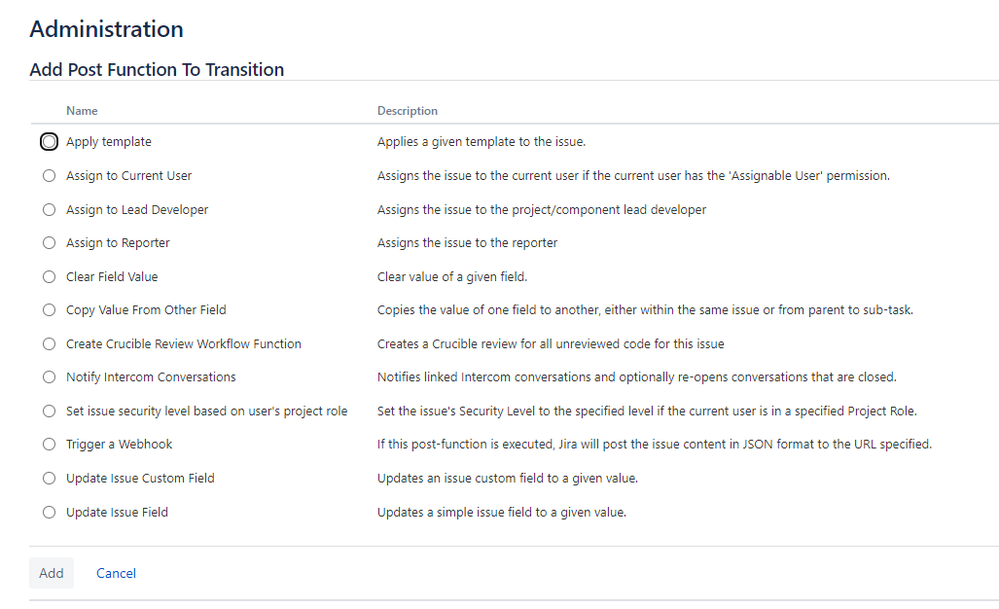Image resolution: width=999 pixels, height=609 pixels.
Task: Choose Copy Value From Other Field option
Action: 49,310
